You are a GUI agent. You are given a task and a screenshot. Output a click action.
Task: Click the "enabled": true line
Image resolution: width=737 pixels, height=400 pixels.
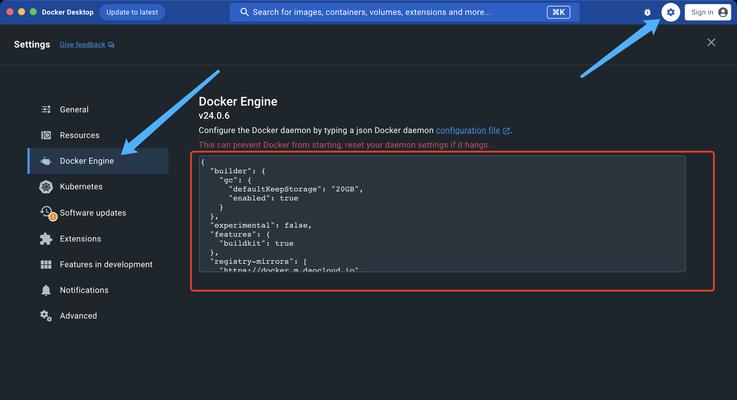(x=263, y=198)
